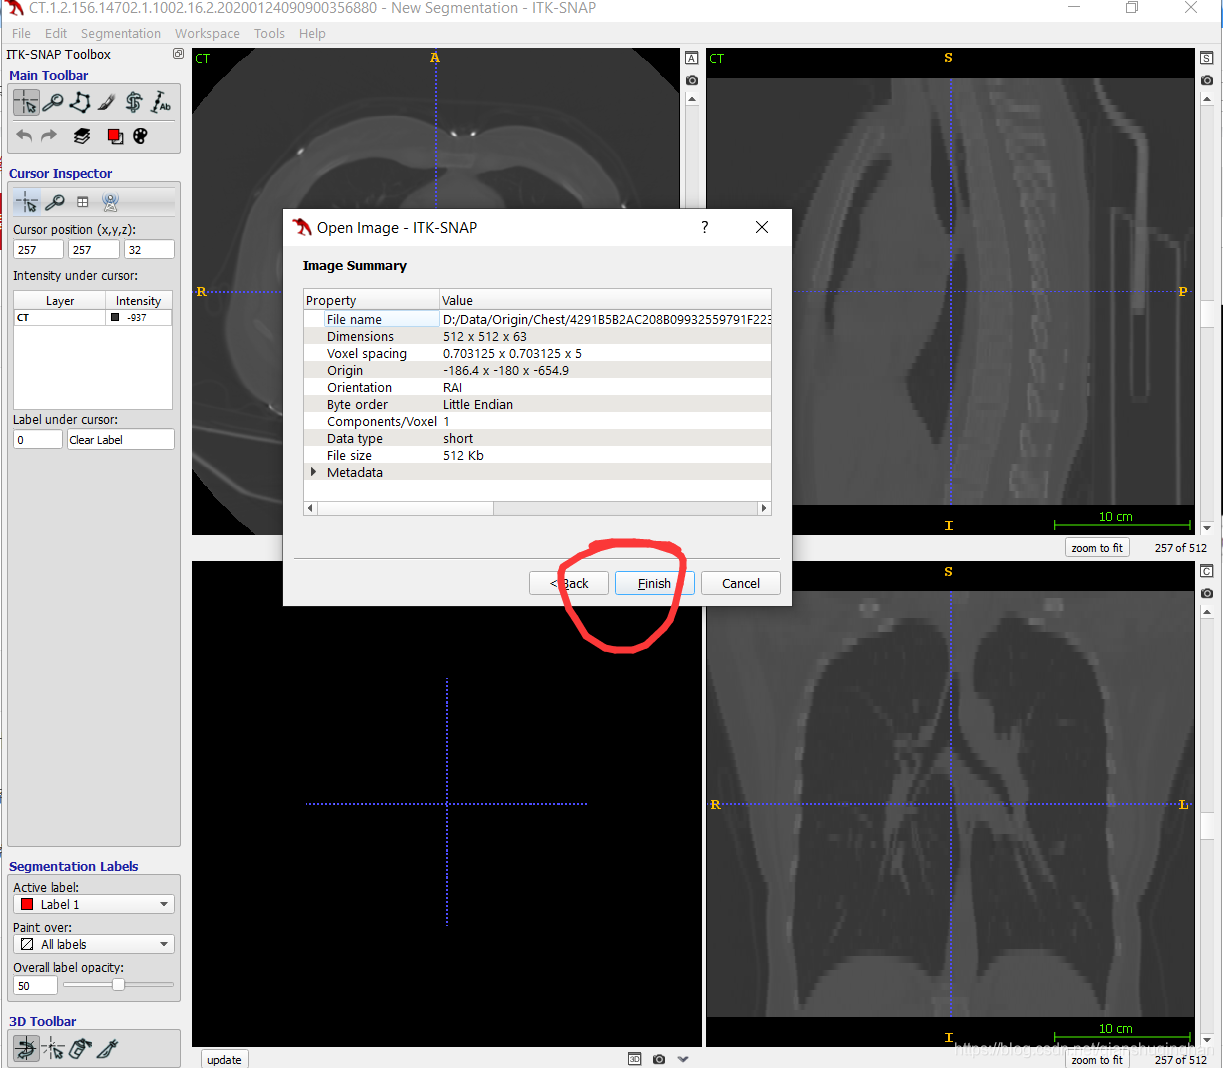Open the red Label Editor icon
The height and width of the screenshot is (1068, 1223).
click(x=115, y=136)
